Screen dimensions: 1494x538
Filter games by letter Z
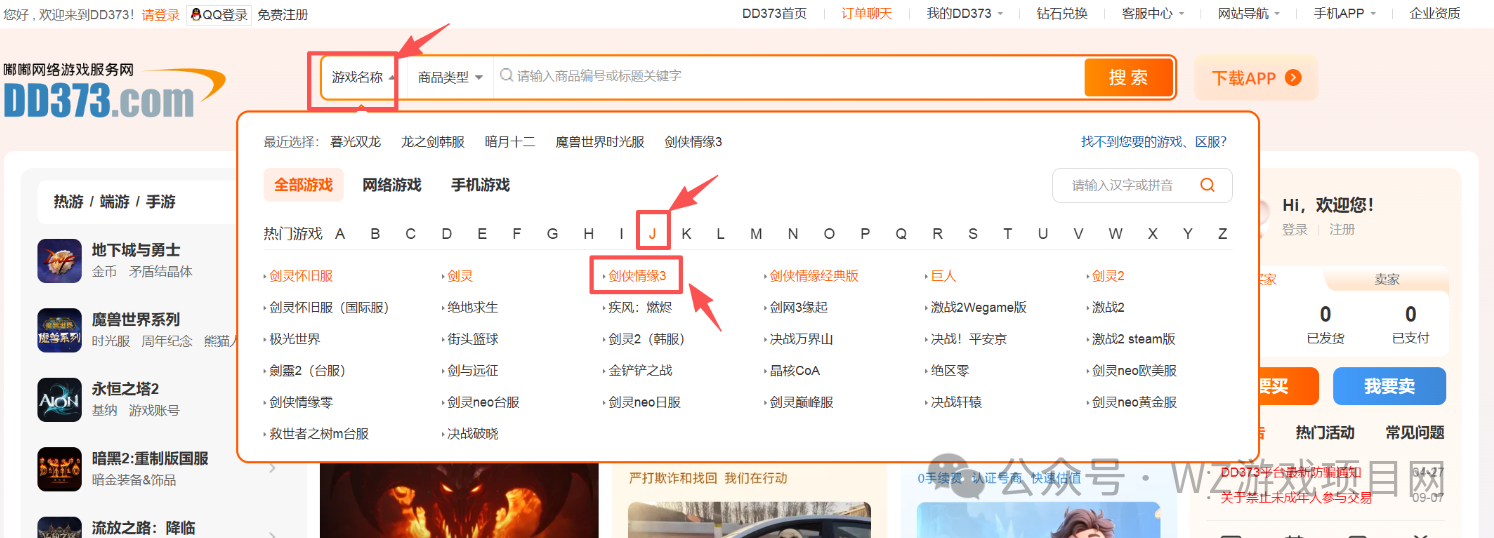click(x=1222, y=233)
